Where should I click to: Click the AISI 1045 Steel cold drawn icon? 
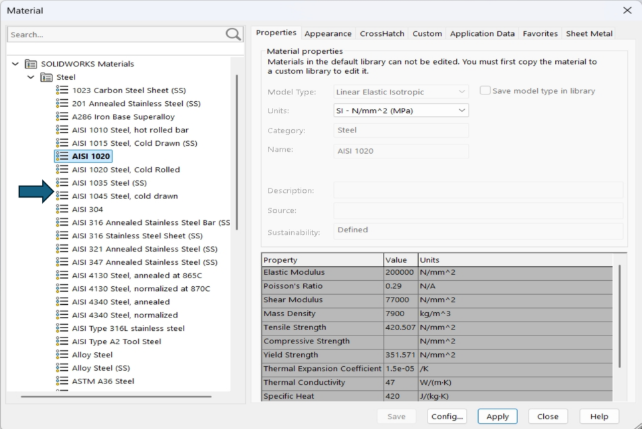point(62,196)
